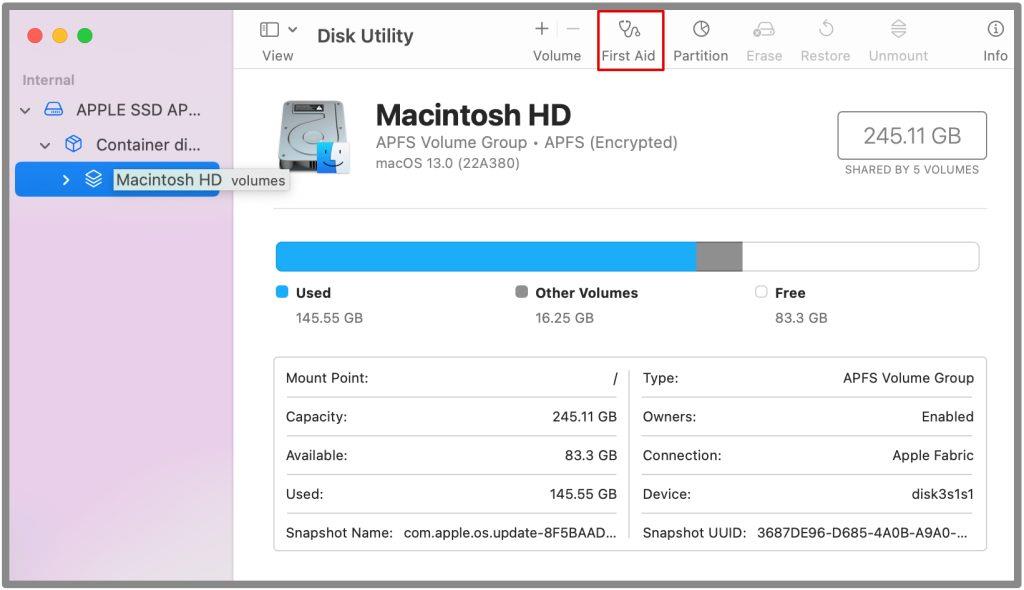Select Container di... in the sidebar

point(148,144)
